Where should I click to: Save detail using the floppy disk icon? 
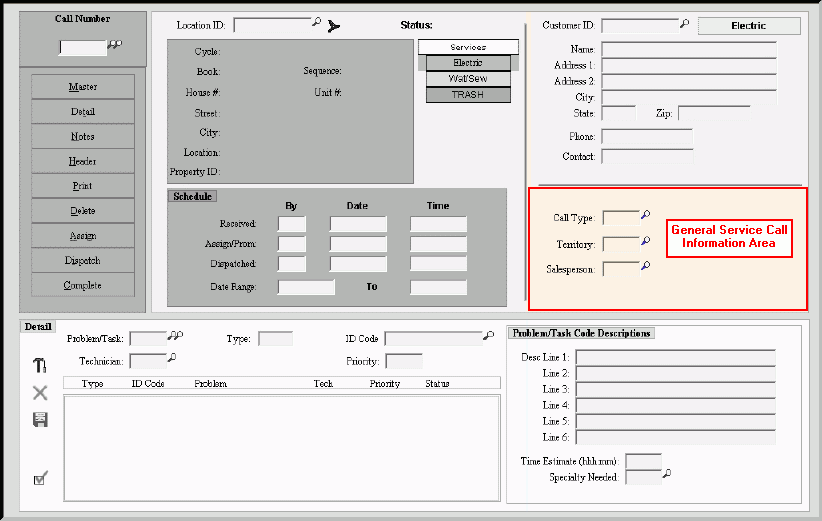[x=40, y=420]
